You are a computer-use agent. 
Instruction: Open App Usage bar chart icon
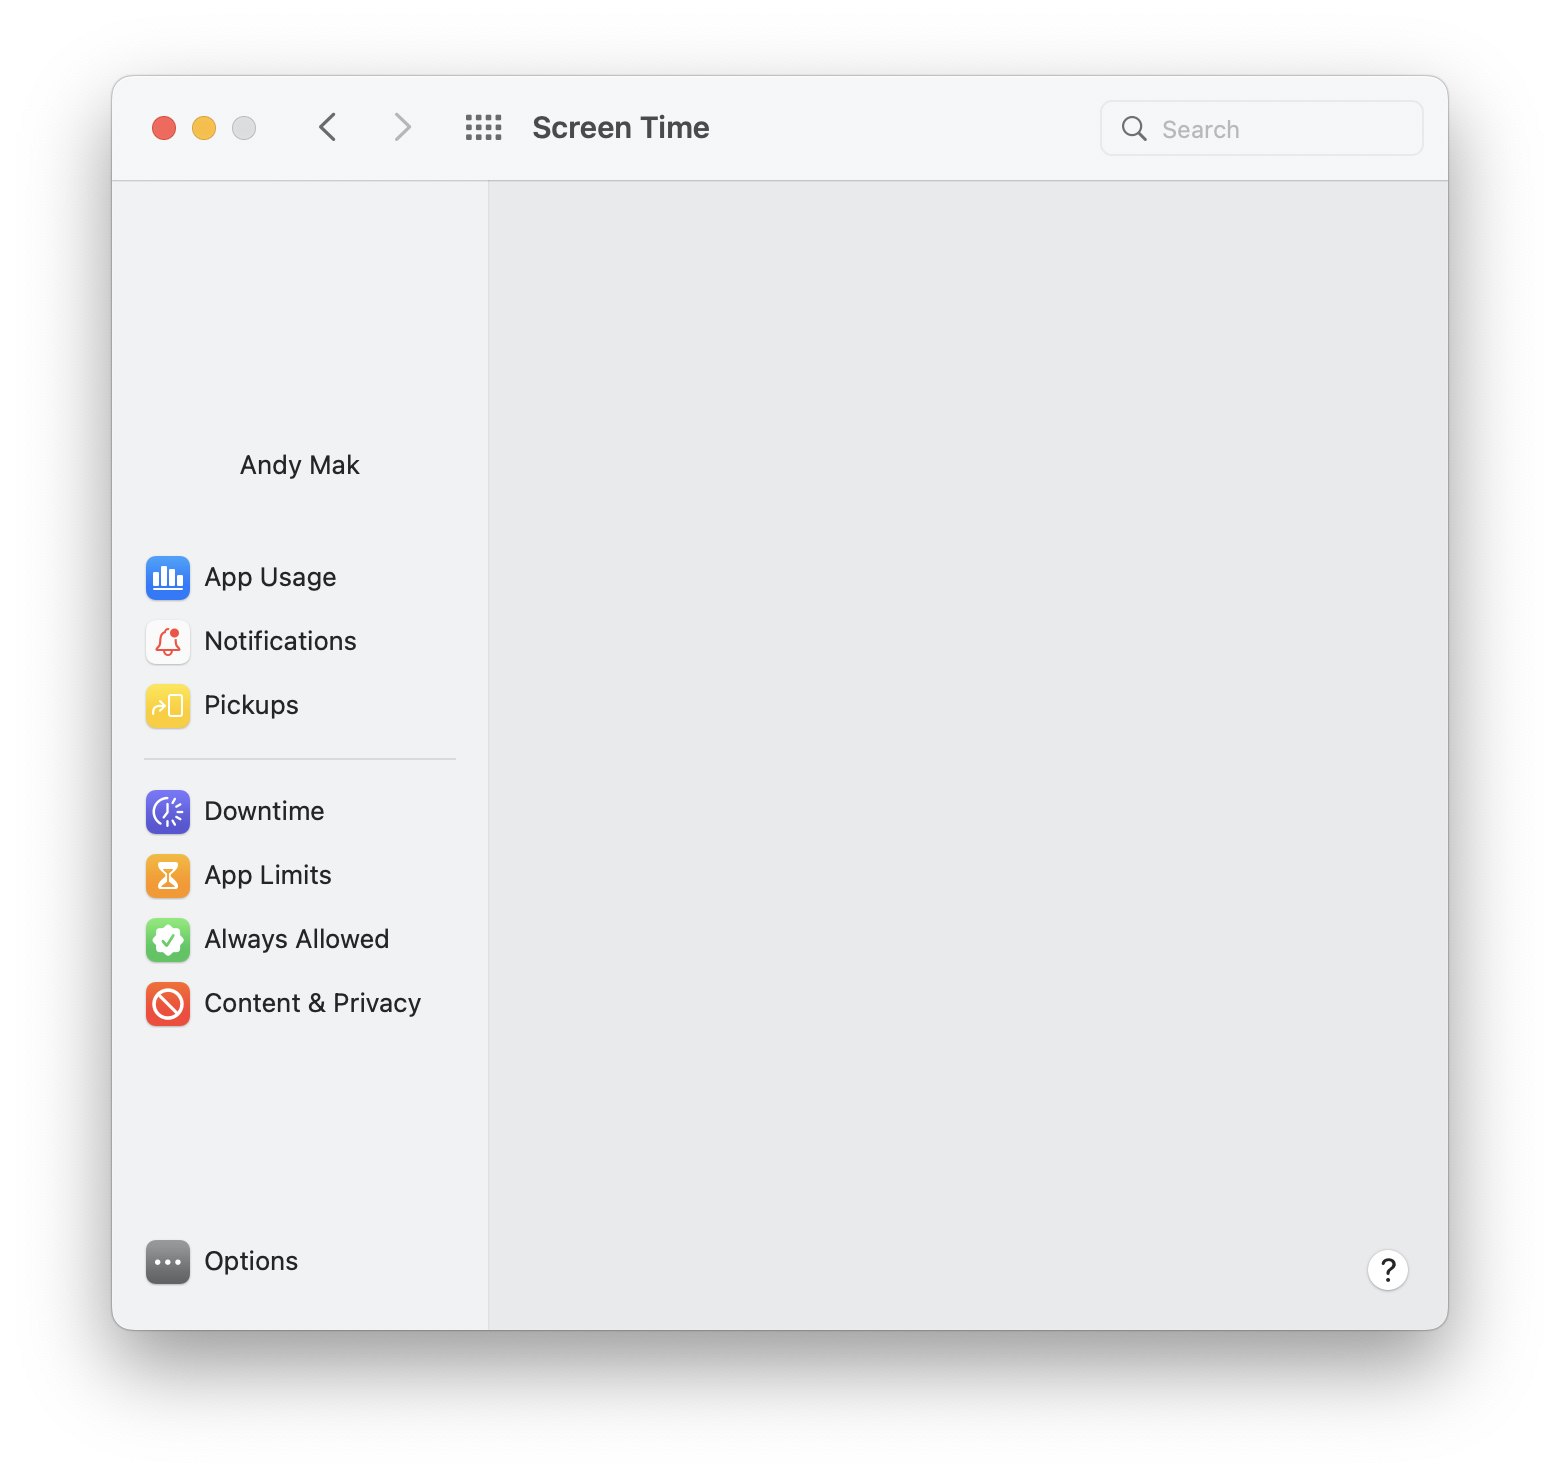point(168,578)
